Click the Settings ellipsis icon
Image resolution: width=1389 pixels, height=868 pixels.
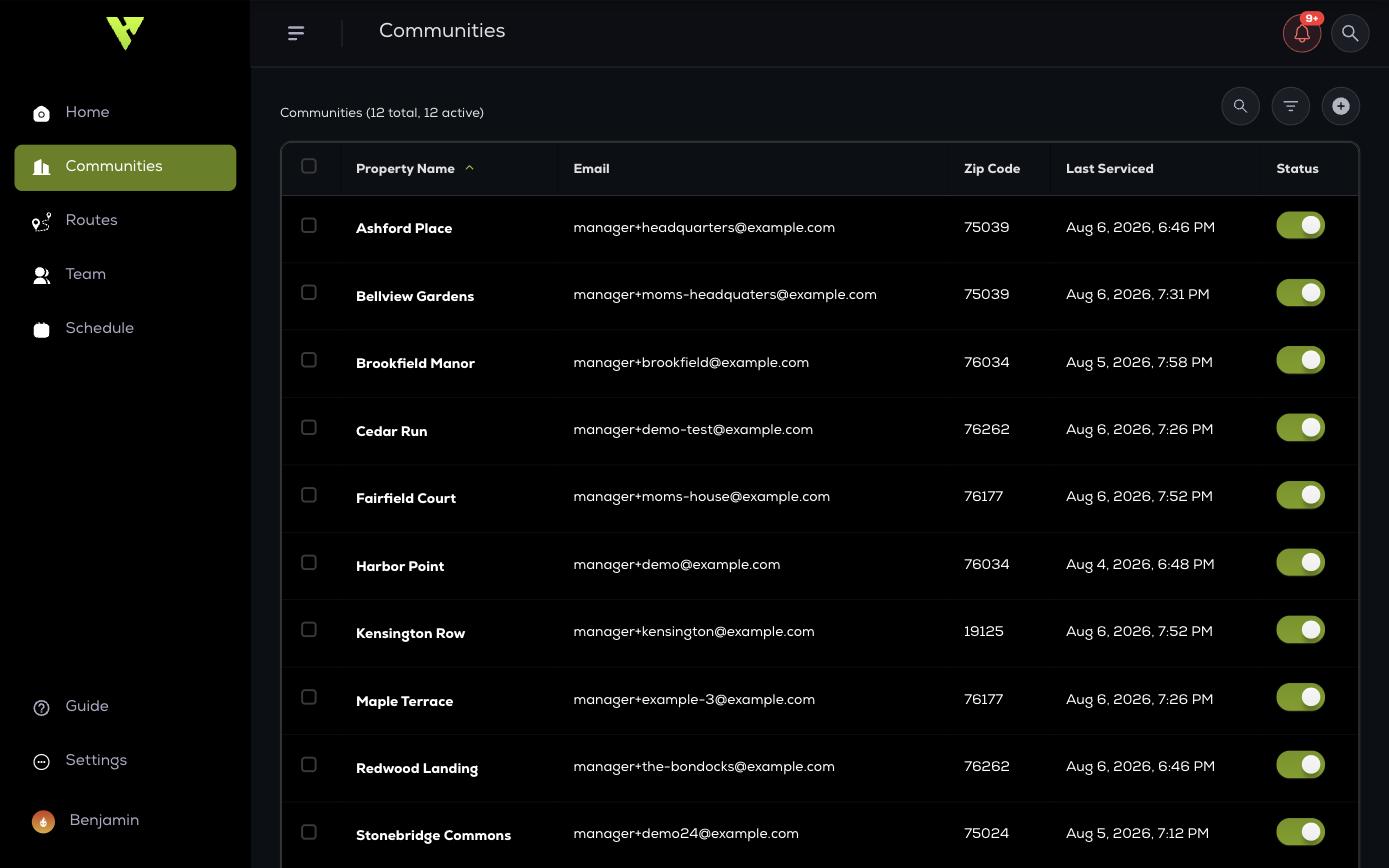(41, 762)
